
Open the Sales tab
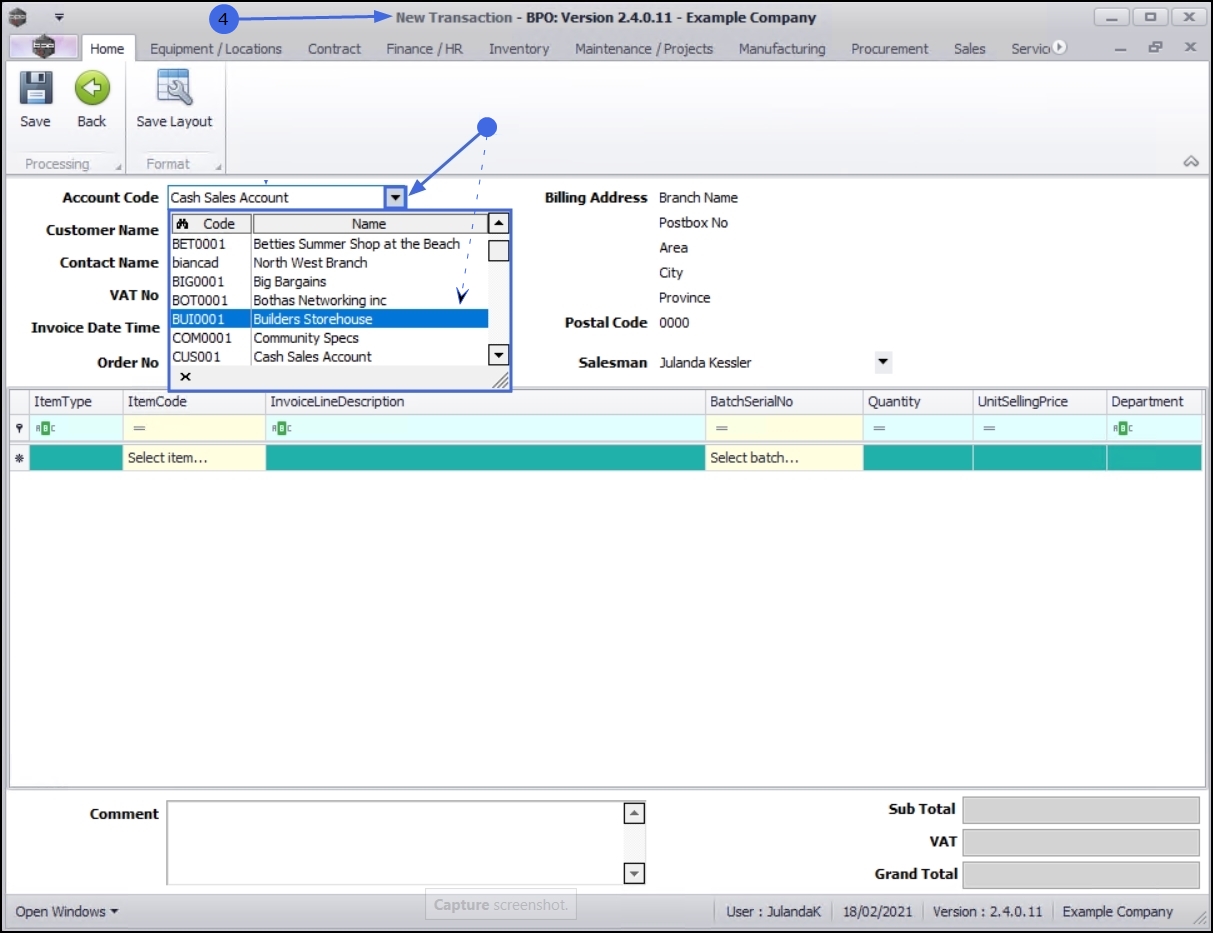(x=969, y=48)
